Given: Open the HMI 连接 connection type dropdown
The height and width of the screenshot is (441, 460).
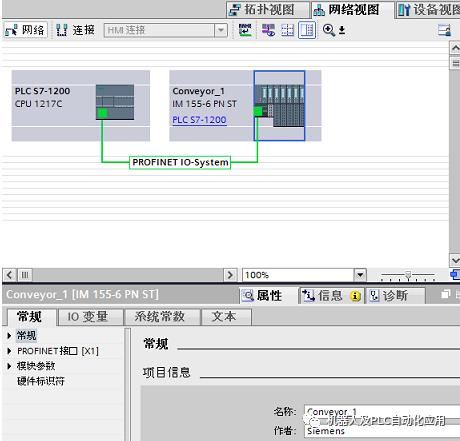Looking at the screenshot, I should coord(221,30).
